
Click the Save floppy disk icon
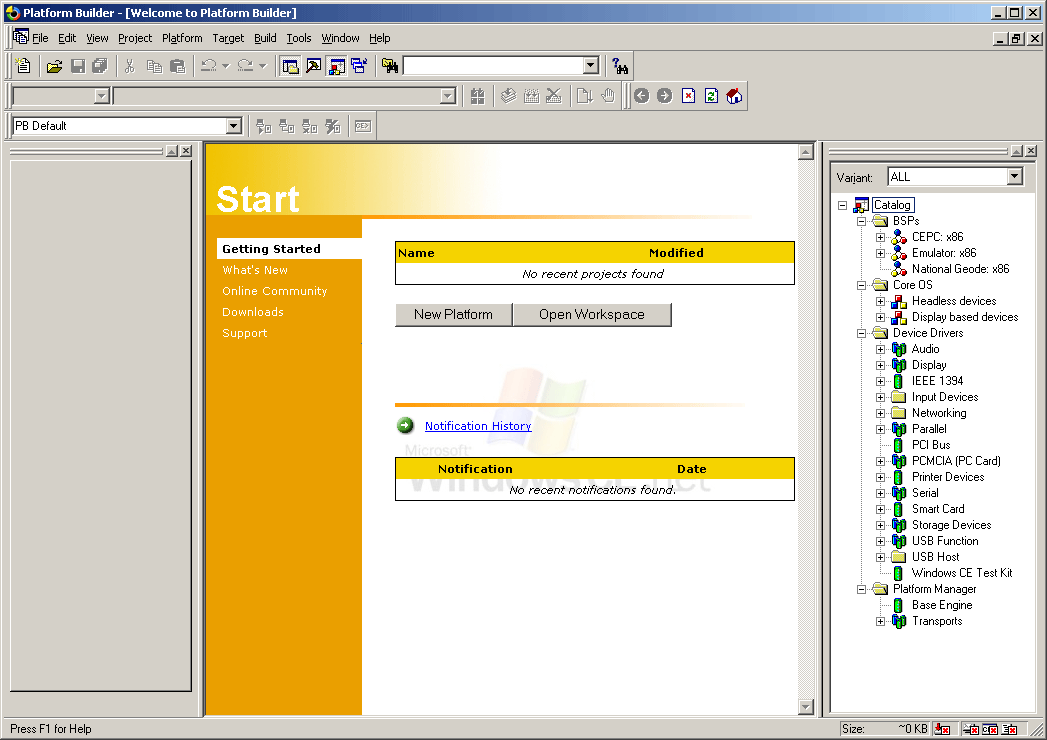(x=77, y=65)
